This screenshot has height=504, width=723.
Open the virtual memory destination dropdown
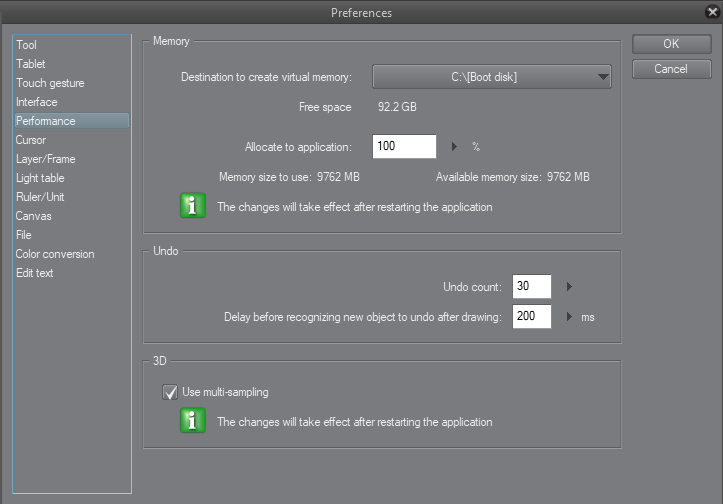(492, 77)
